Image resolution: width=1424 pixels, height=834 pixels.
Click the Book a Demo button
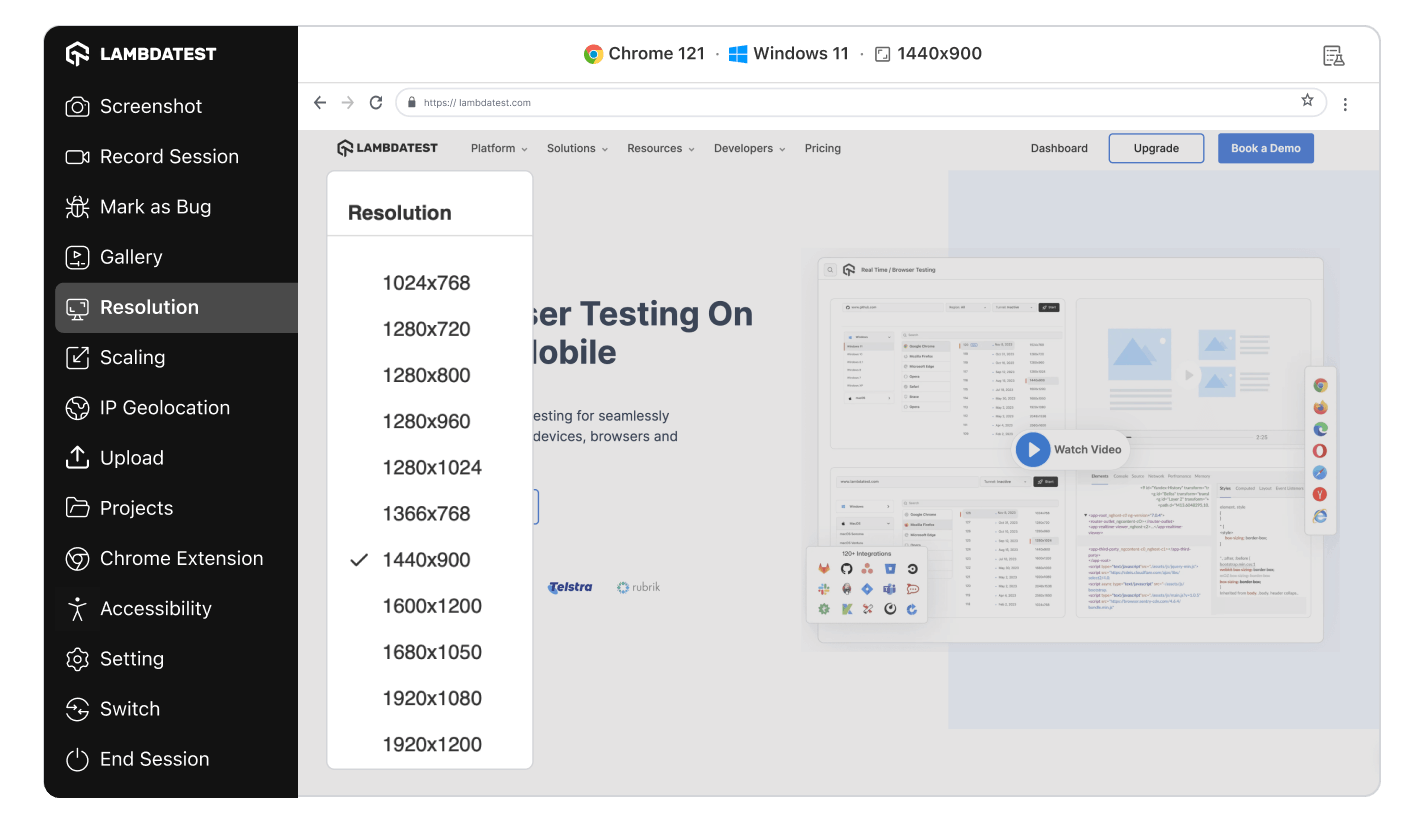click(1265, 148)
